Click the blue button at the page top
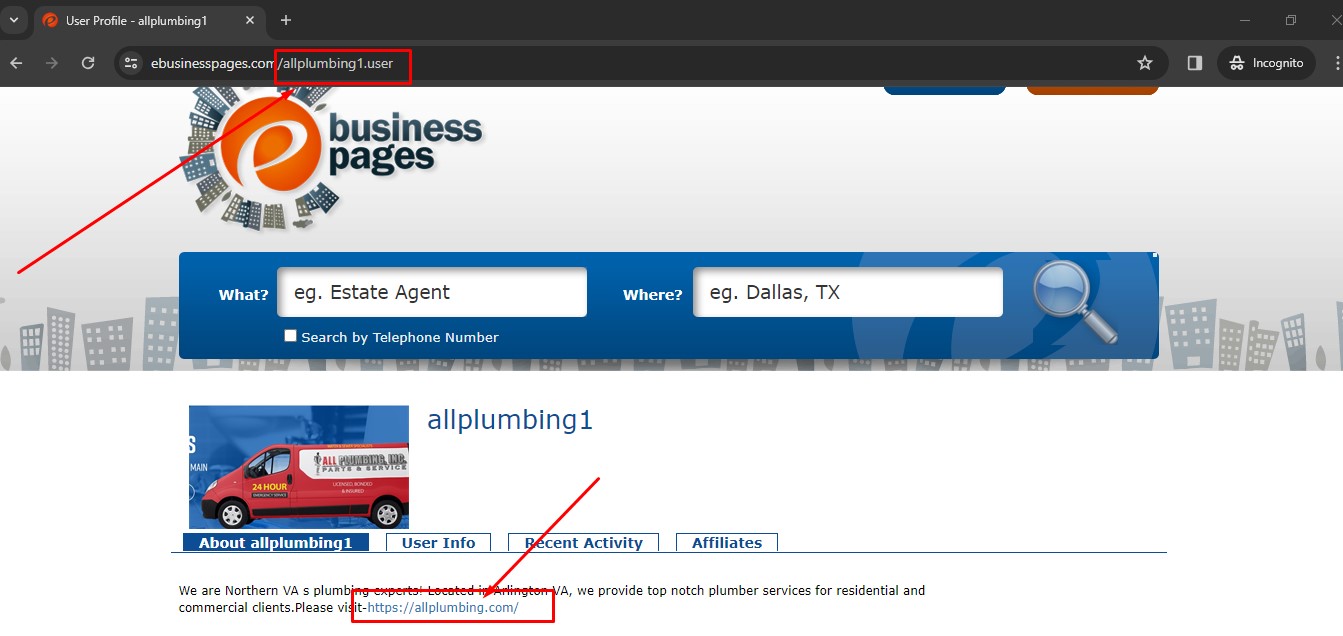 (x=944, y=90)
